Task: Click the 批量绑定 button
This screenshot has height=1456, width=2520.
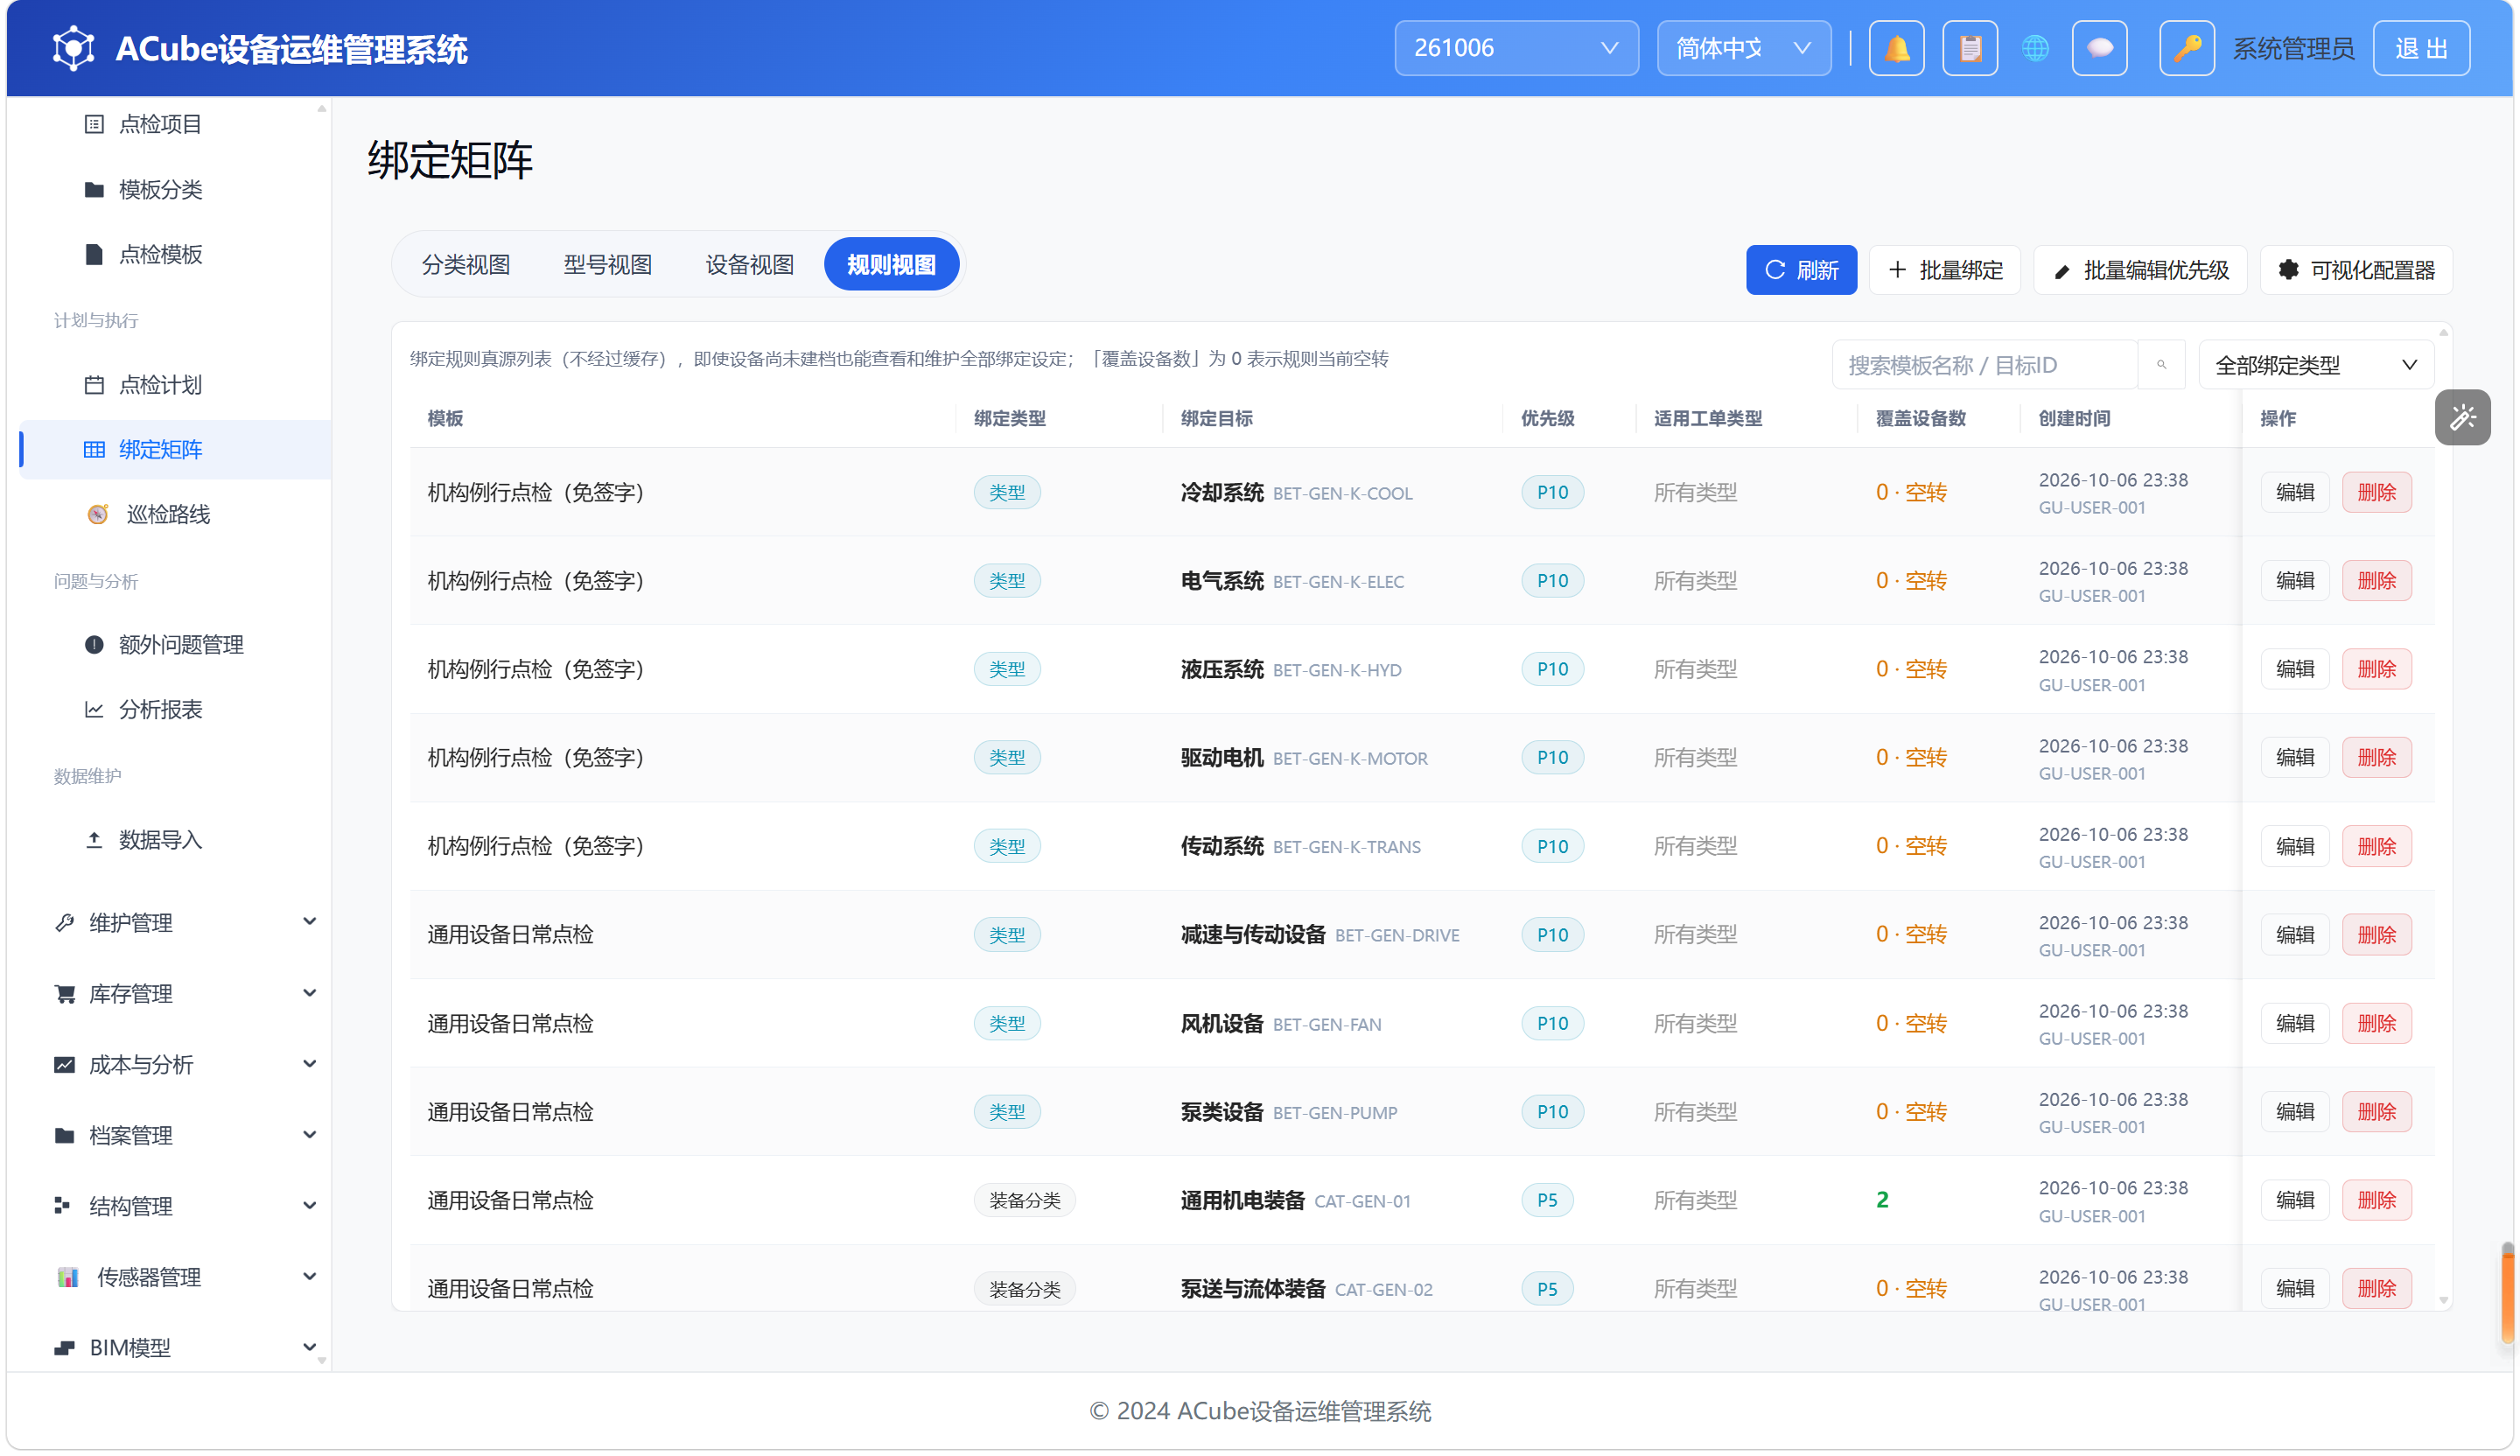Action: click(1944, 270)
